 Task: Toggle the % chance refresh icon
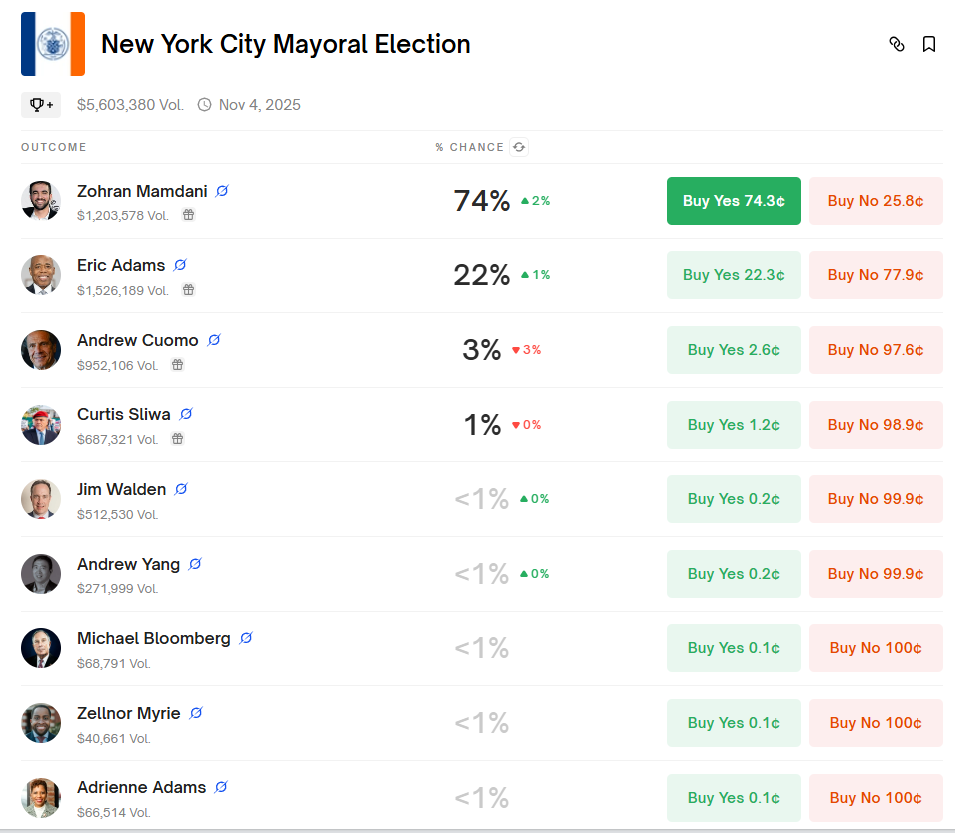click(519, 147)
